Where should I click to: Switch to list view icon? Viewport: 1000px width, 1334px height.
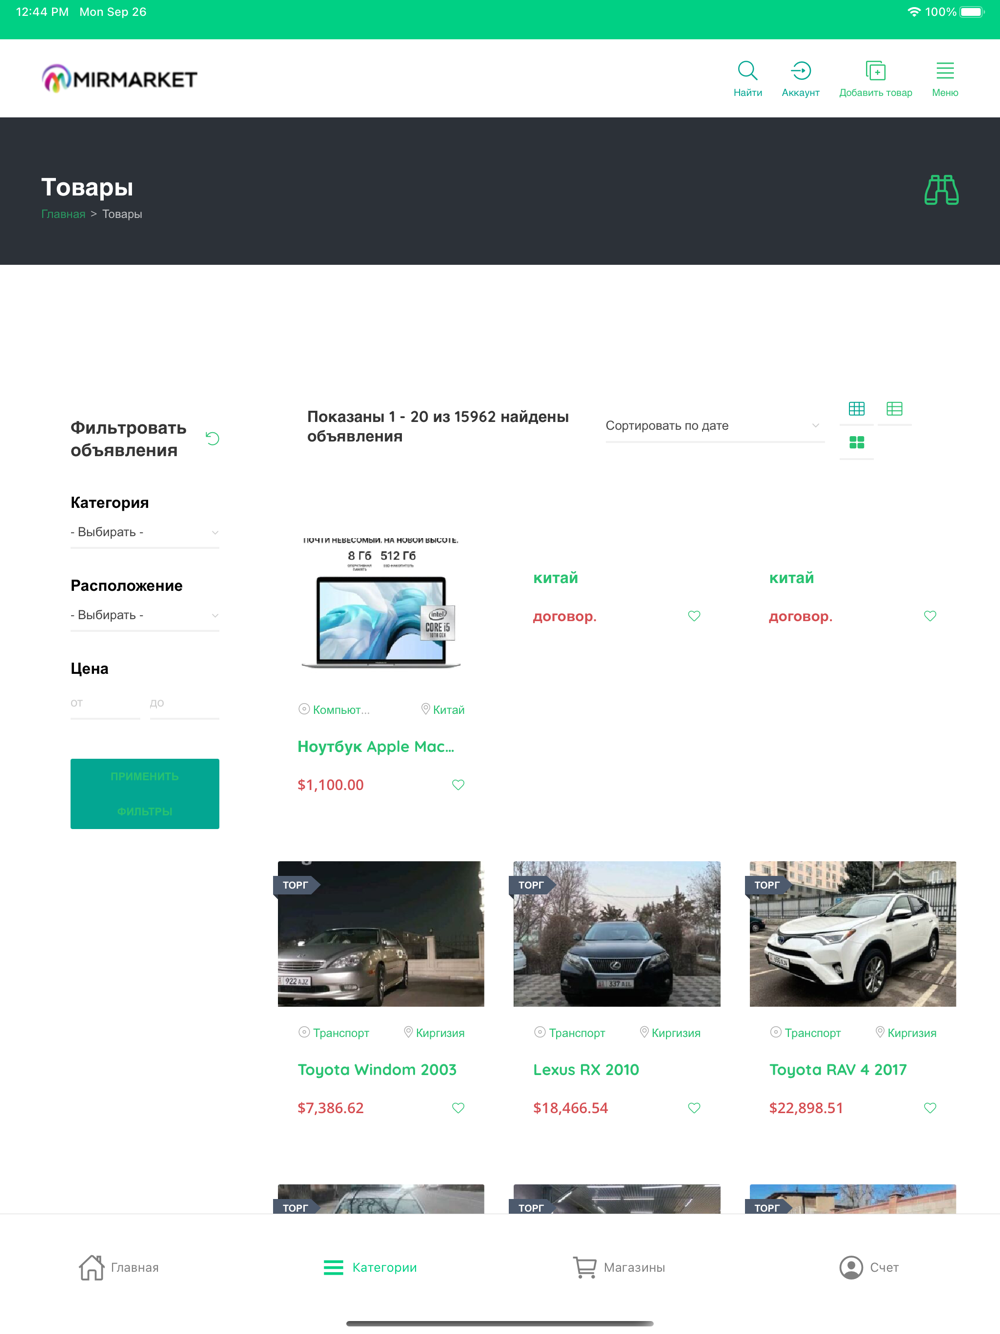point(894,408)
